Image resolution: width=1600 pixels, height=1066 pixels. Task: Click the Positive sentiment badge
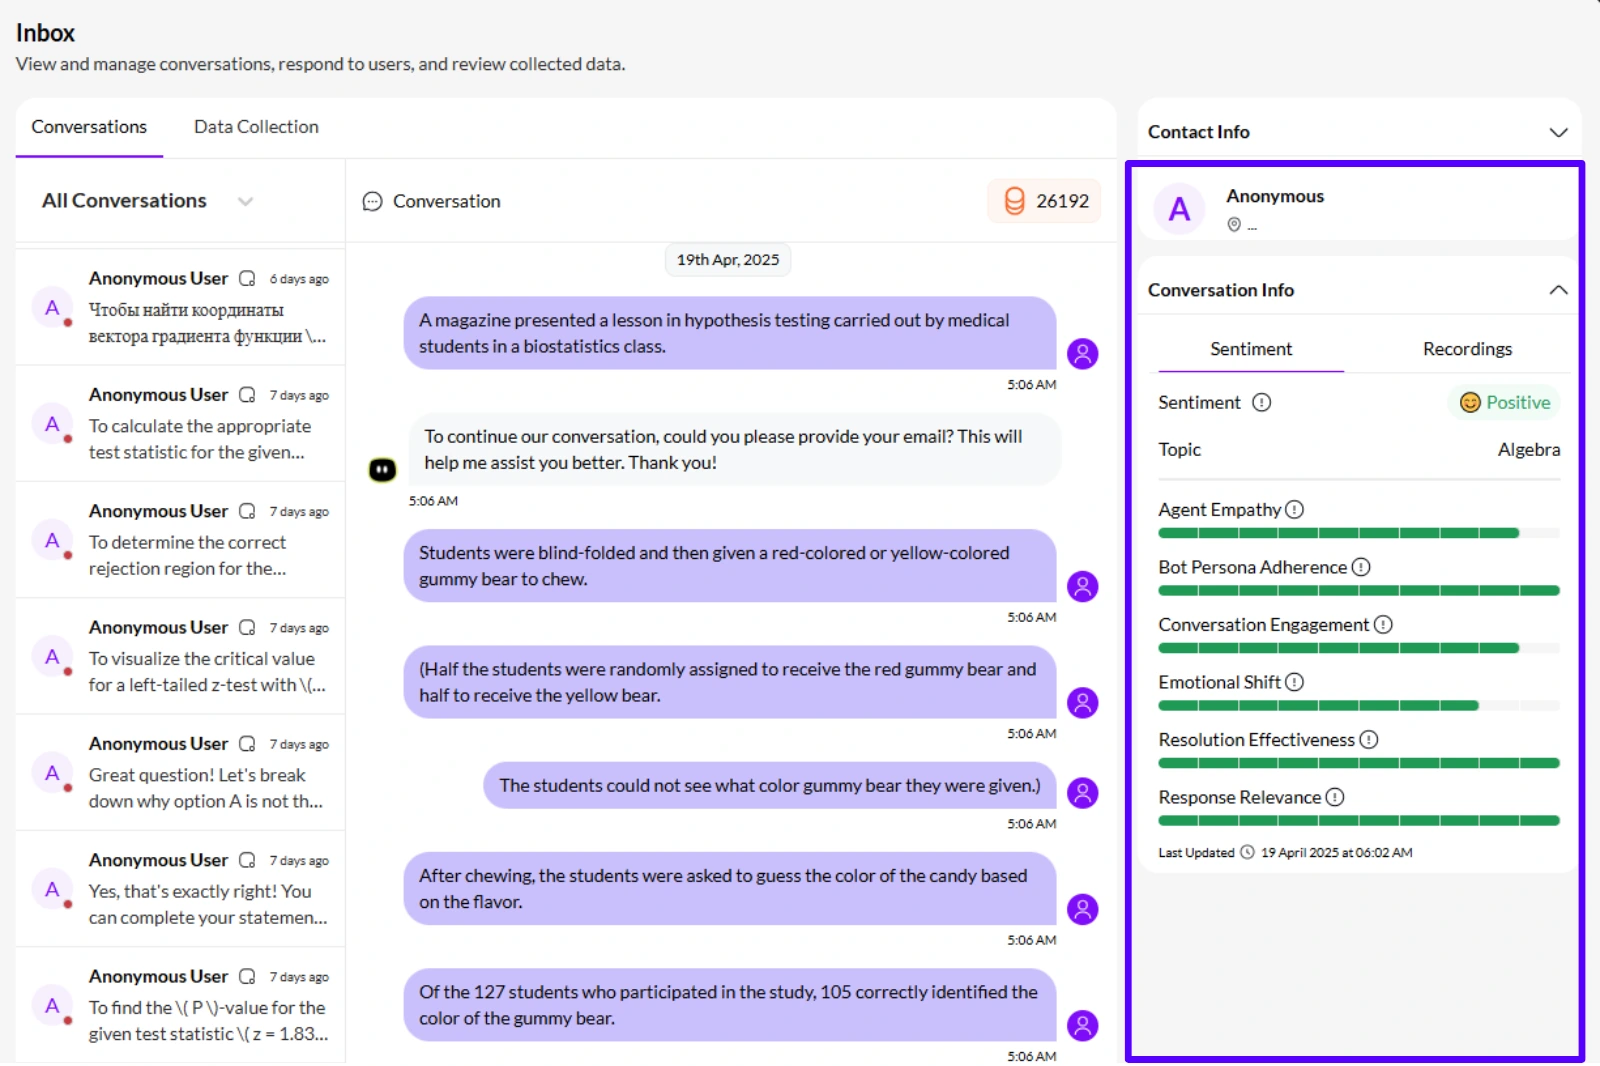pos(1503,402)
